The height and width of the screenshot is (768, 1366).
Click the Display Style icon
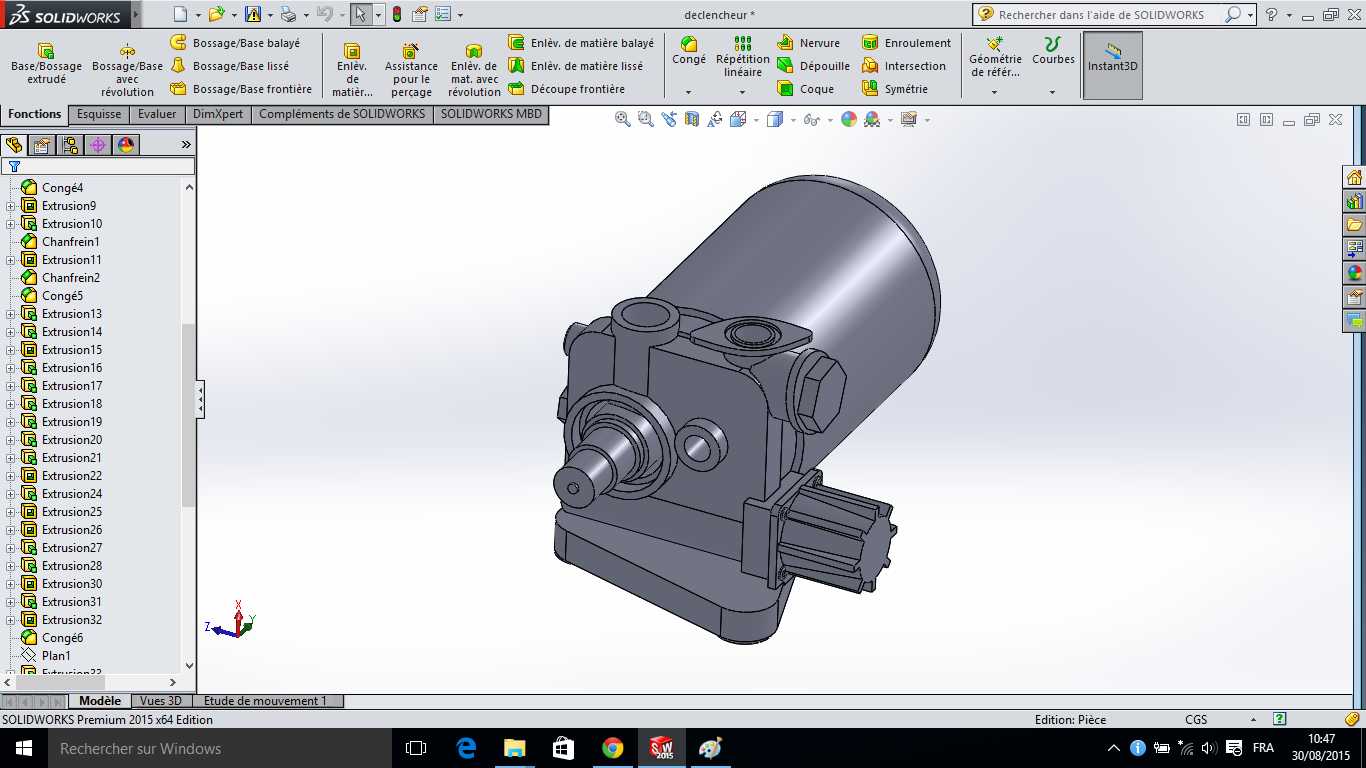[x=774, y=119]
